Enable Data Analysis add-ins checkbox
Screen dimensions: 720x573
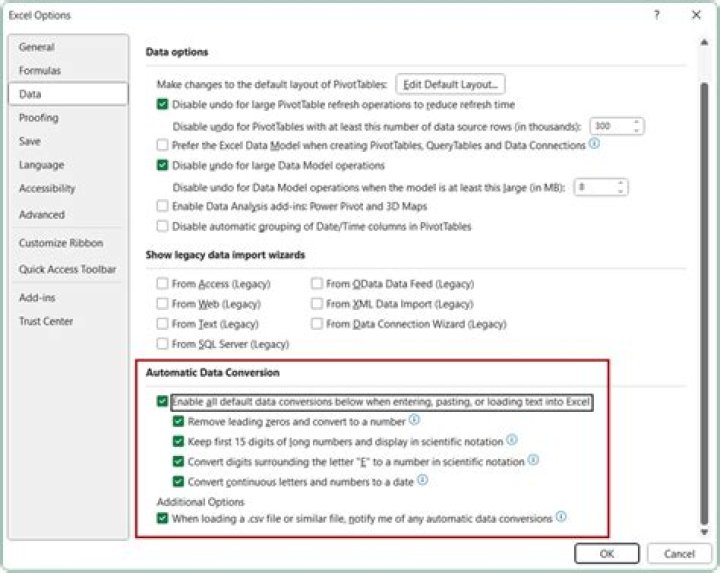[163, 206]
